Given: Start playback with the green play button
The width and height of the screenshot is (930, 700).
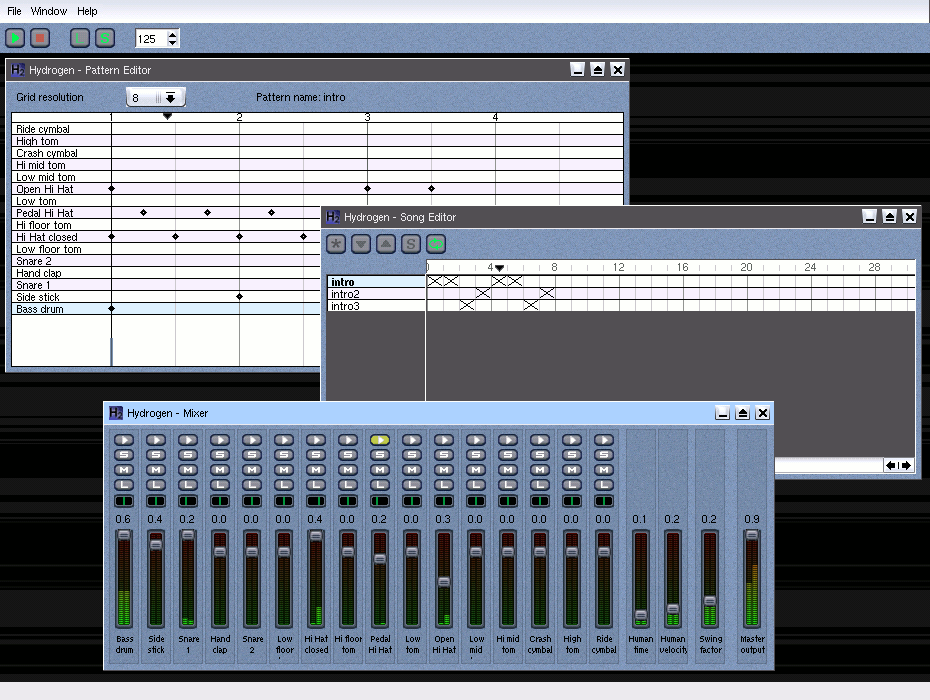Looking at the screenshot, I should coord(15,39).
